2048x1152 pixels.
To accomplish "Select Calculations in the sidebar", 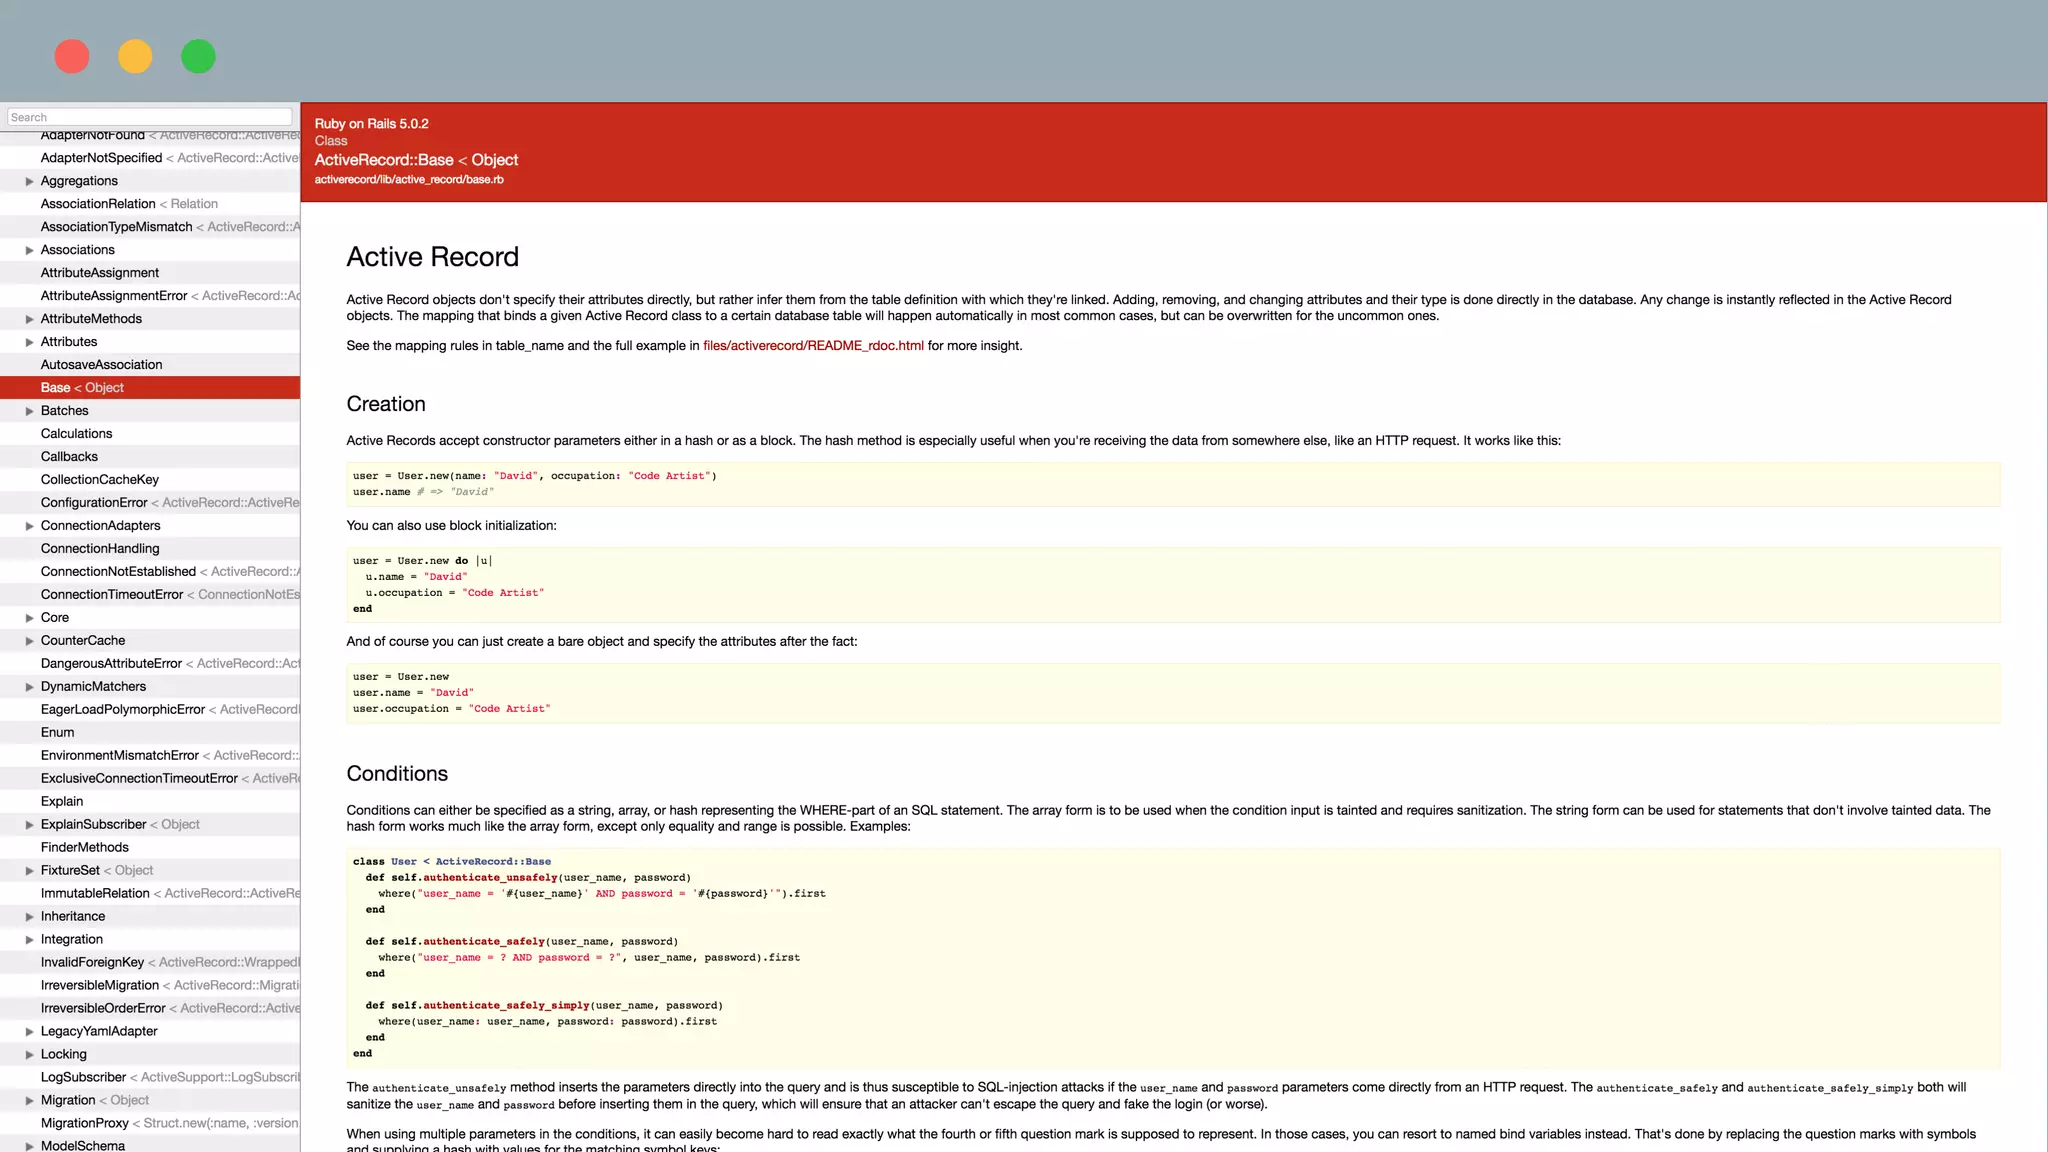I will [x=76, y=434].
